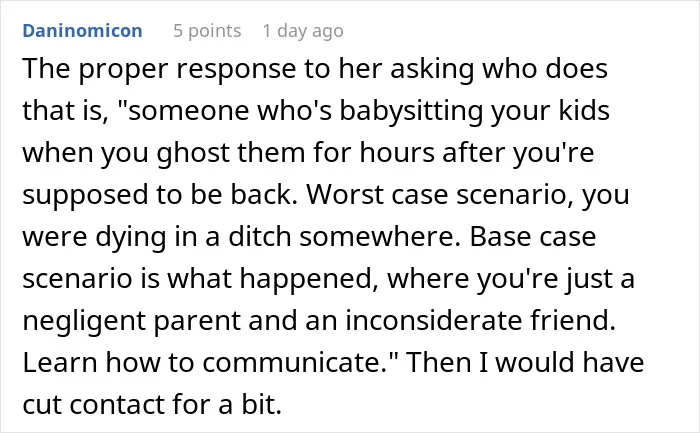Click the phrase "supposed to be back"
Screen dimensions: 700x433
(x=157, y=195)
